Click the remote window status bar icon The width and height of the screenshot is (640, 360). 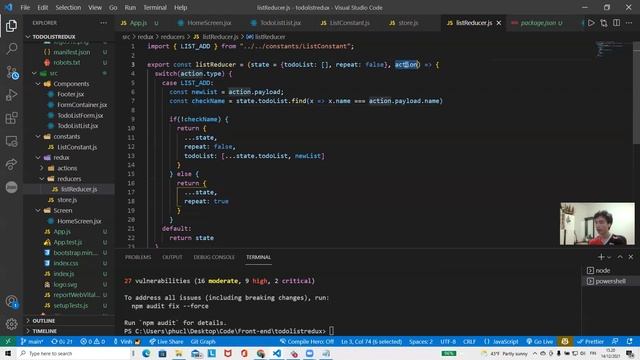8,342
